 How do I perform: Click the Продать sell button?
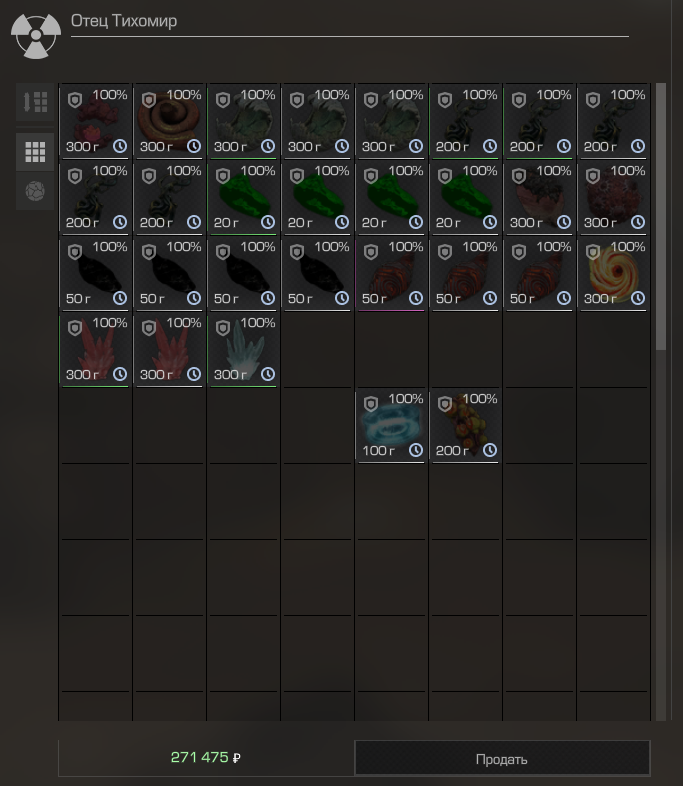click(x=502, y=758)
